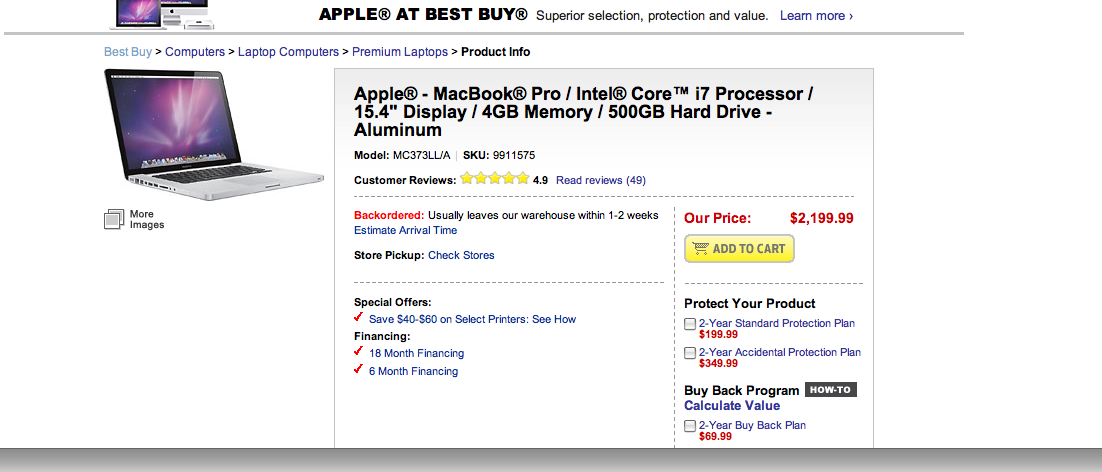Click Estimate Arrival Time link
This screenshot has width=1102, height=472.
coord(406,230)
